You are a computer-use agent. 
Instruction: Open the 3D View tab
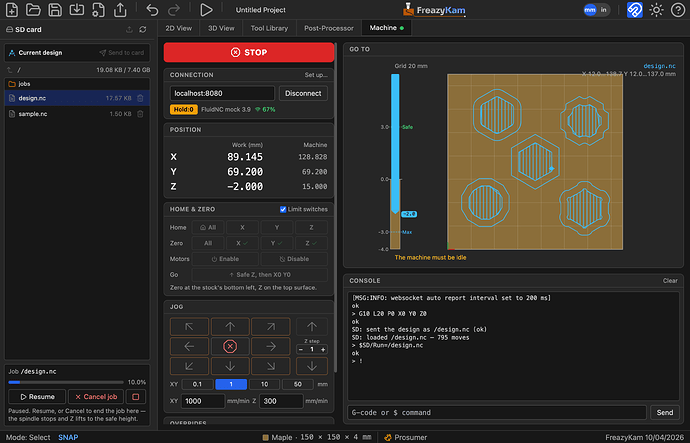(221, 28)
